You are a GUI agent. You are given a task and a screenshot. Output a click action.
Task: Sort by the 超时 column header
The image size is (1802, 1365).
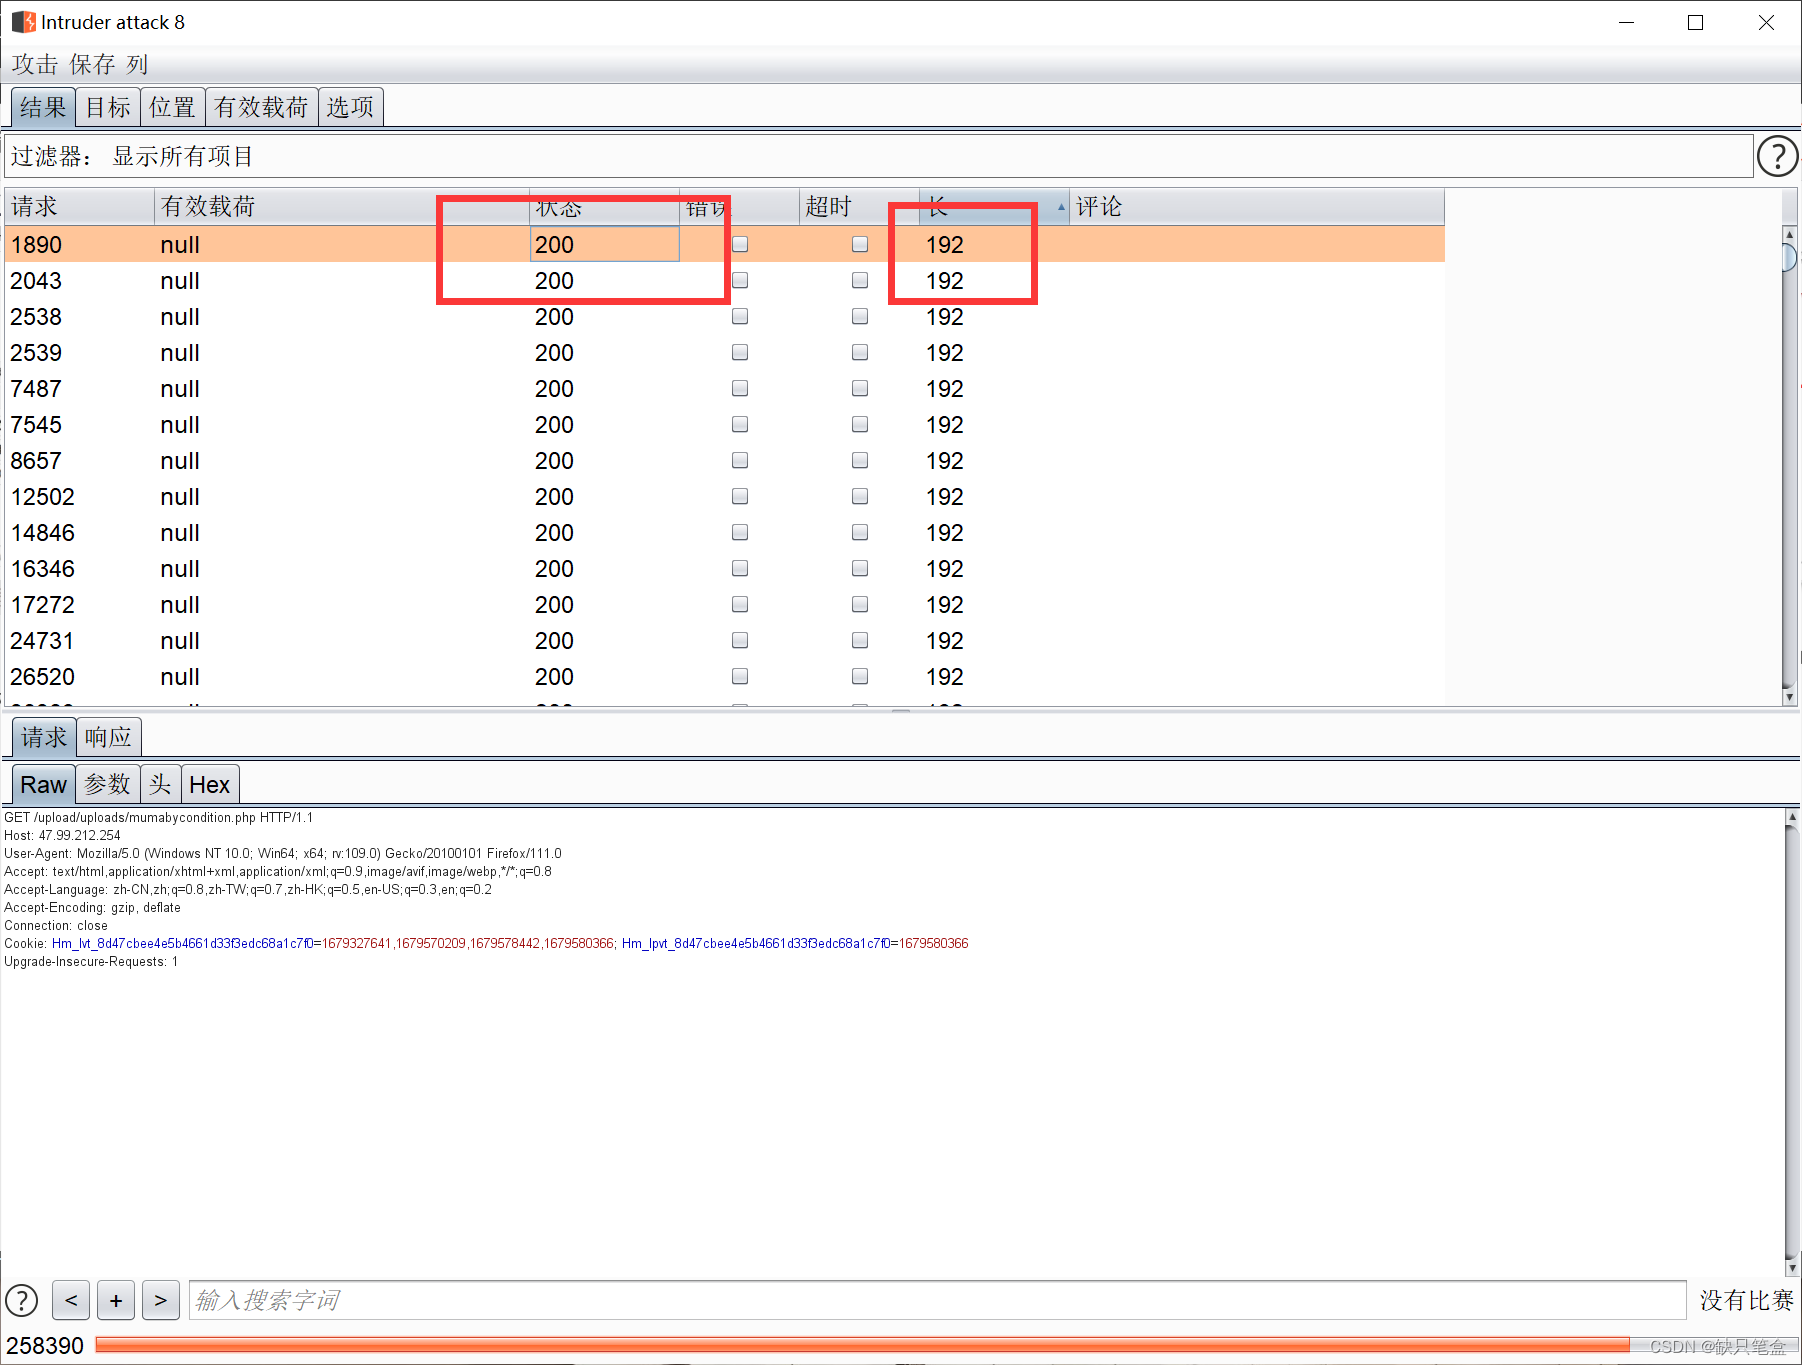pyautogui.click(x=859, y=206)
